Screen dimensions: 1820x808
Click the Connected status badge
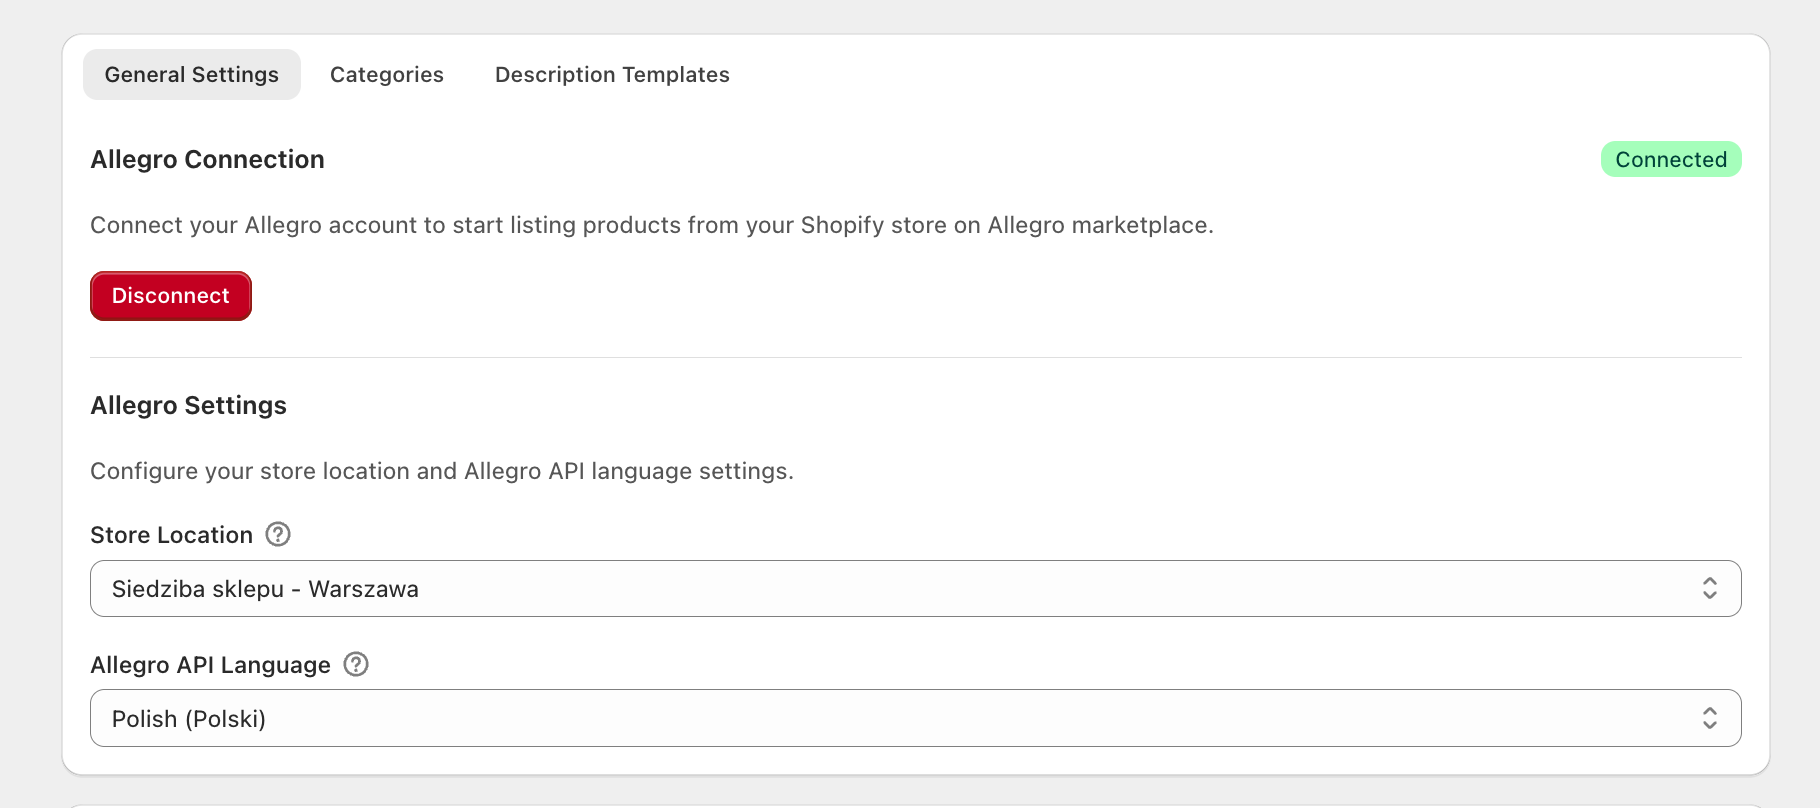click(x=1671, y=160)
